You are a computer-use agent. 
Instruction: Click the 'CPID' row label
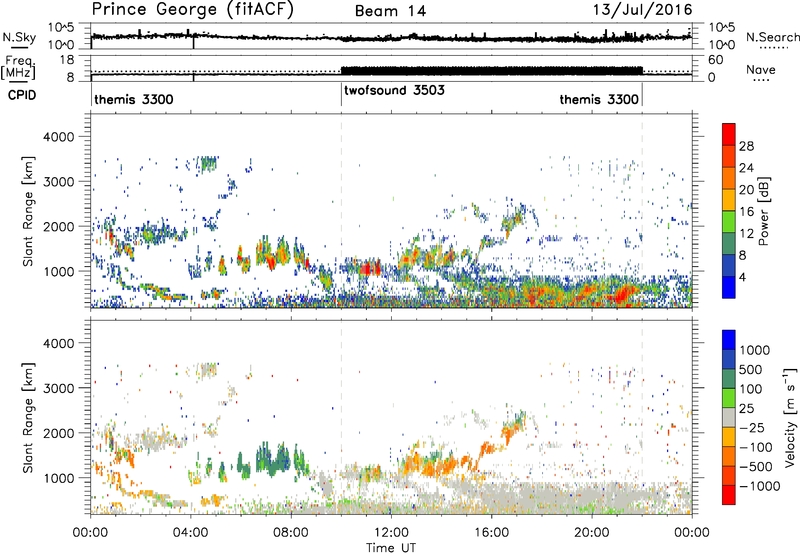pyautogui.click(x=22, y=95)
